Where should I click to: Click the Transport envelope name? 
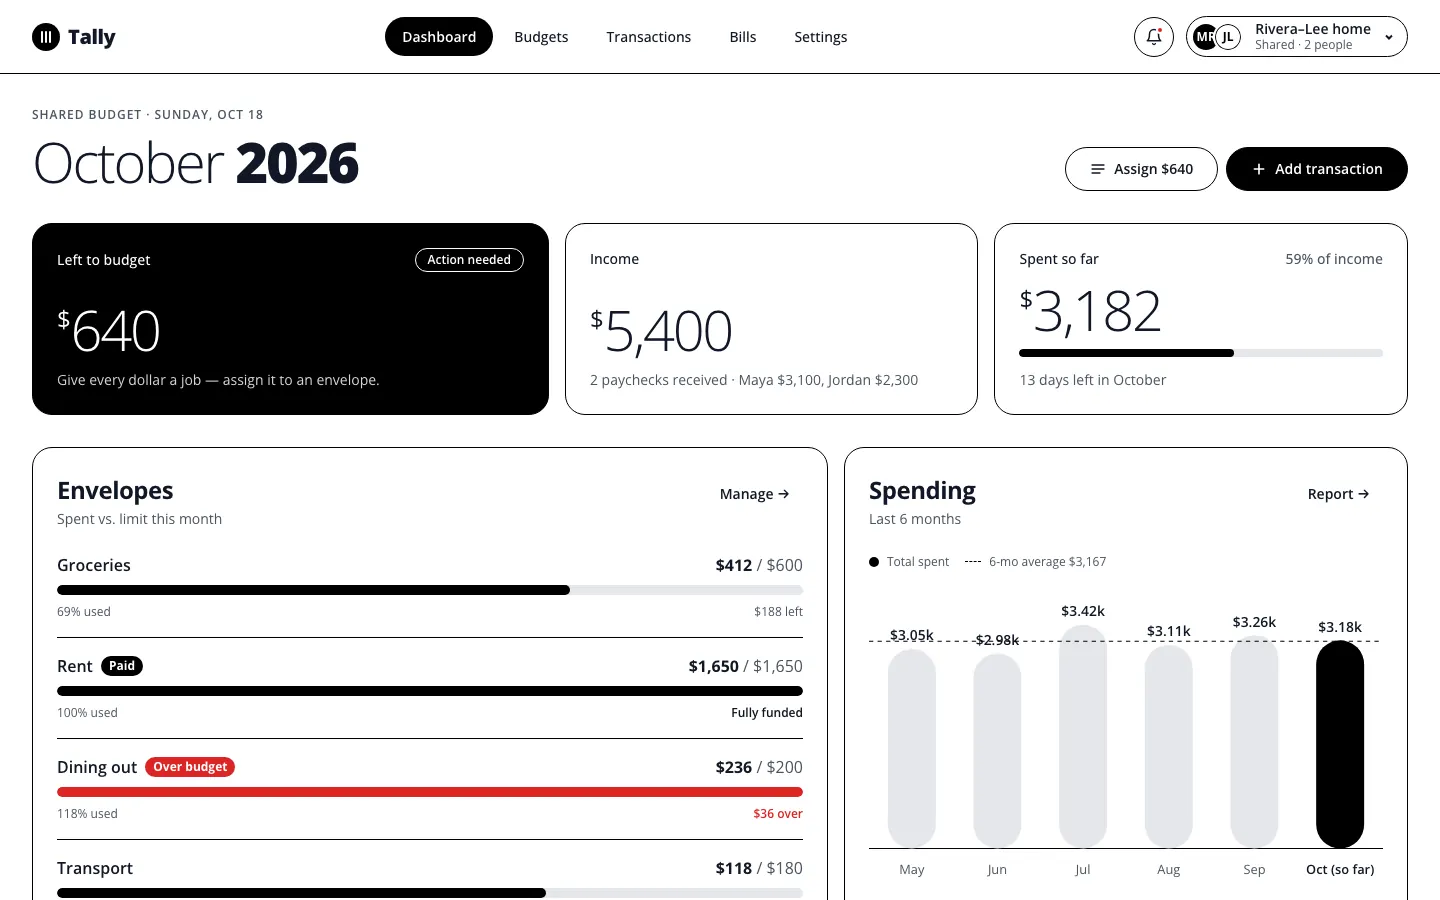click(95, 868)
